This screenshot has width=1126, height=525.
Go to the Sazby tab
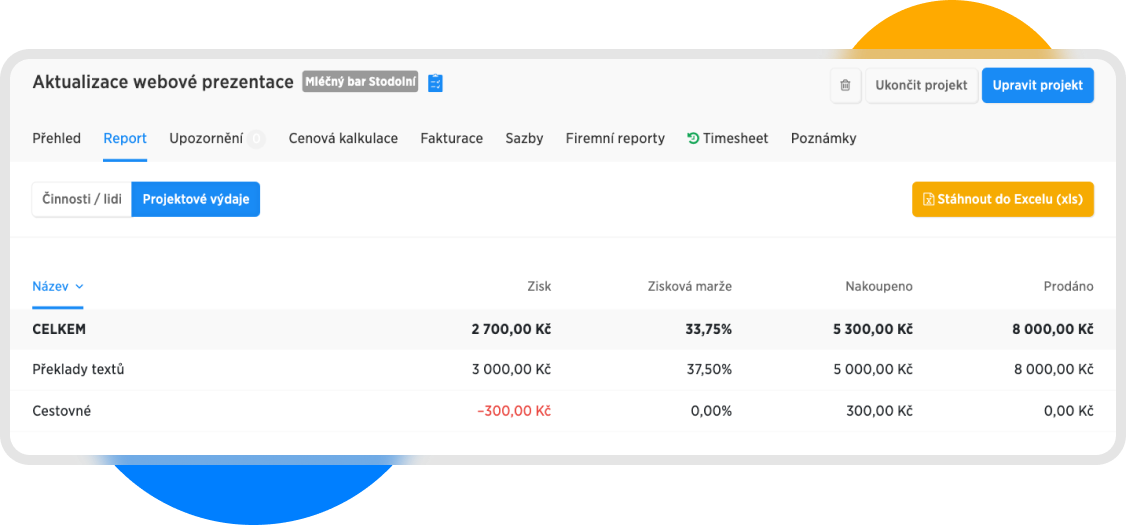click(524, 139)
